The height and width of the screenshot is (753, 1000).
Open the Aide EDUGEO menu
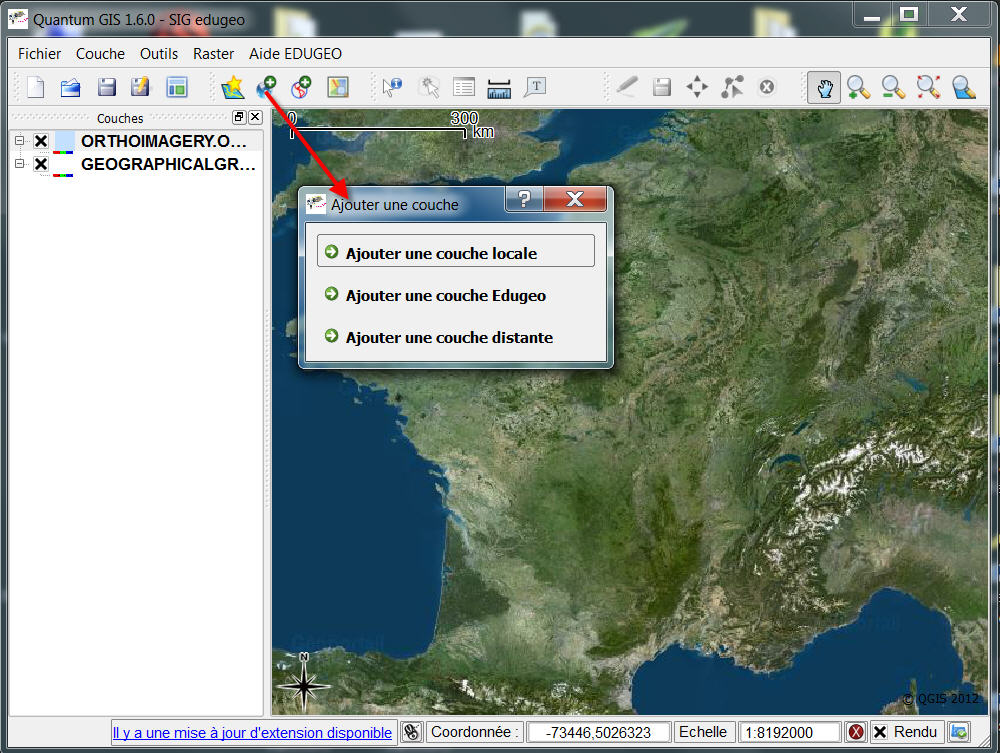tap(295, 54)
